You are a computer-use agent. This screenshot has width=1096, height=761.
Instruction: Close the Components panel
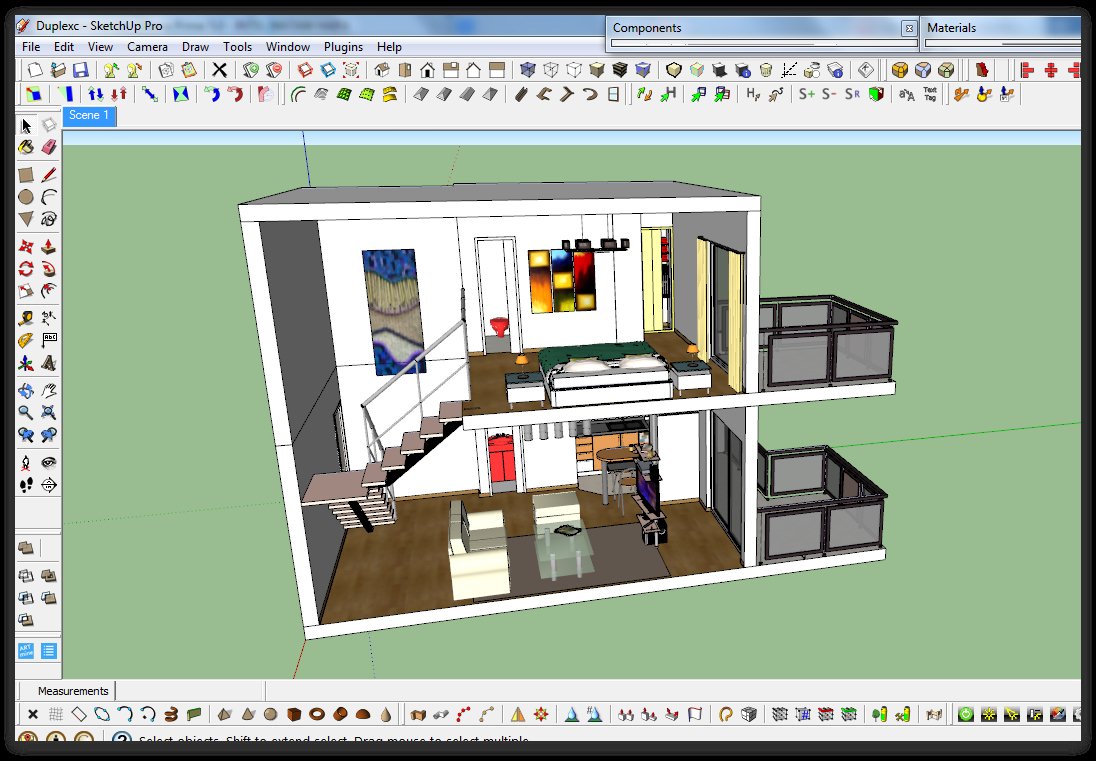point(908,28)
